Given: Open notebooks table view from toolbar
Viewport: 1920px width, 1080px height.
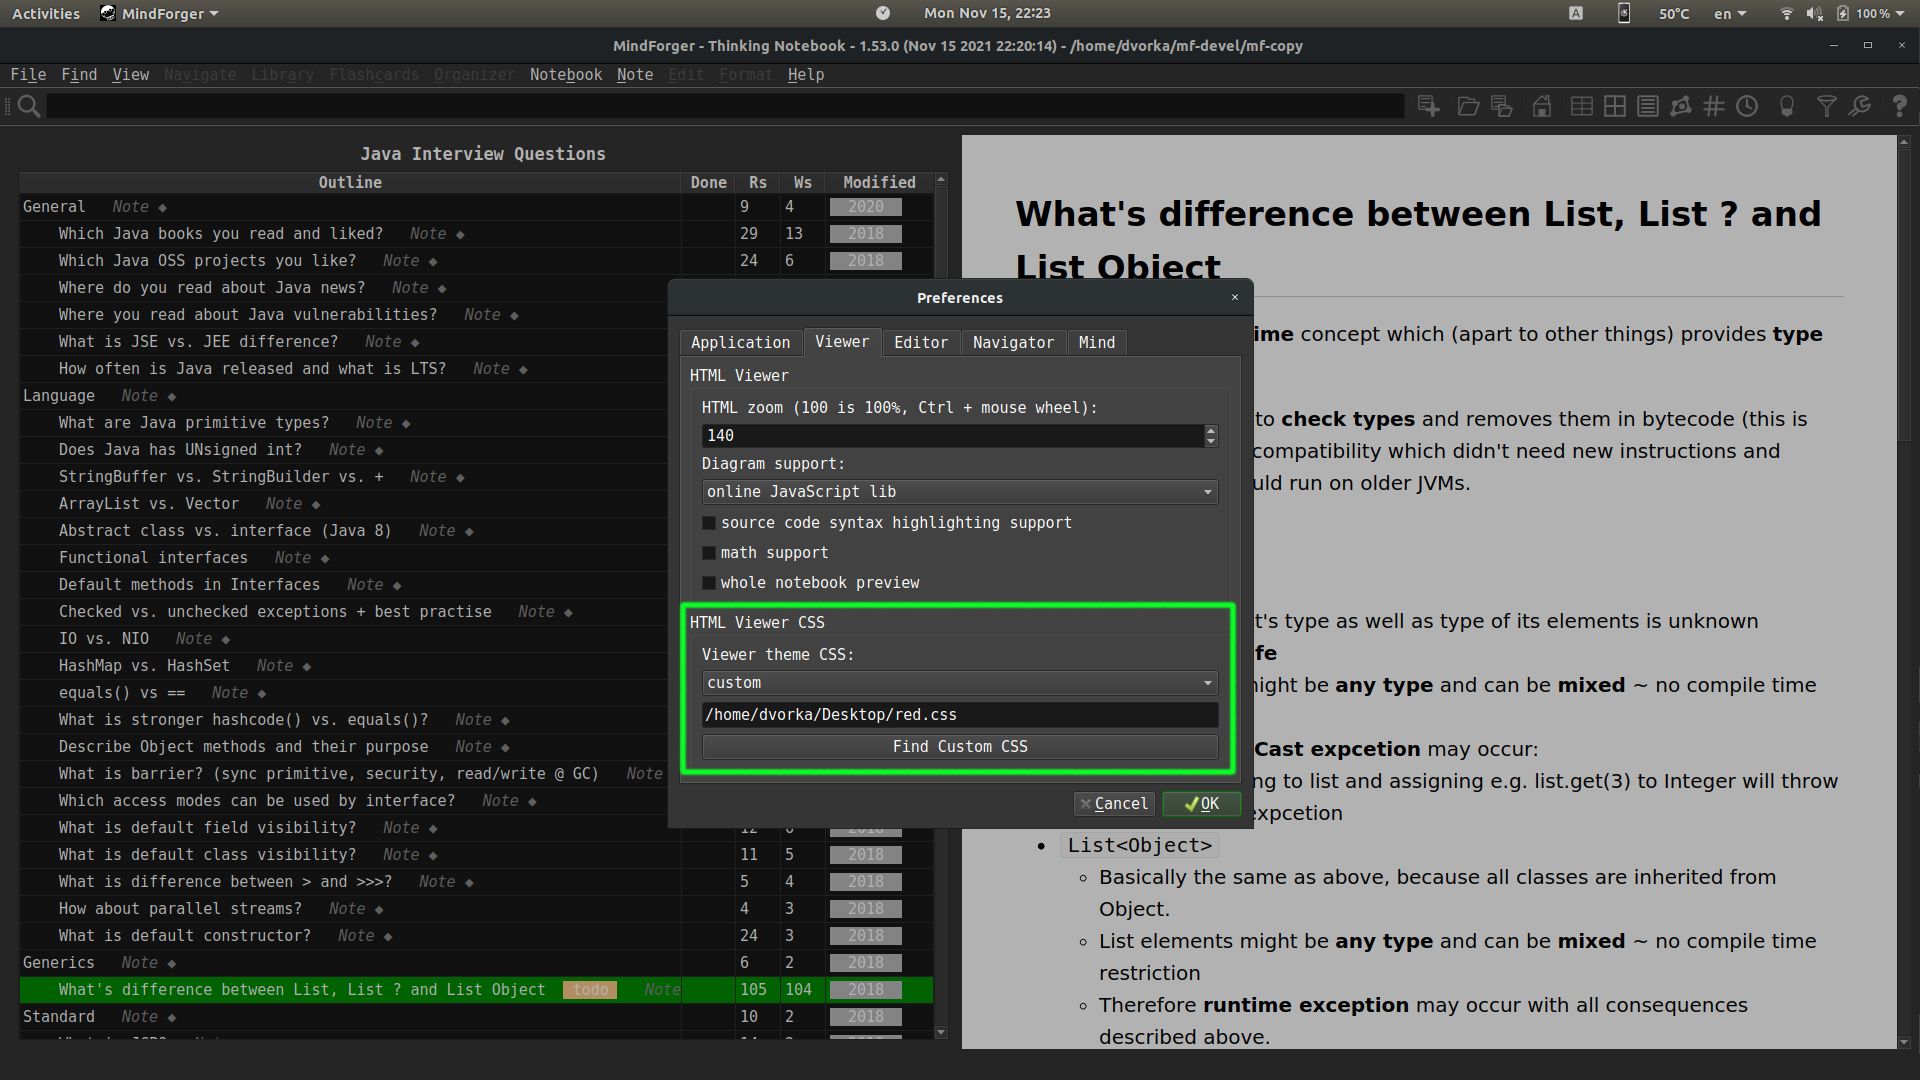Looking at the screenshot, I should click(1582, 106).
